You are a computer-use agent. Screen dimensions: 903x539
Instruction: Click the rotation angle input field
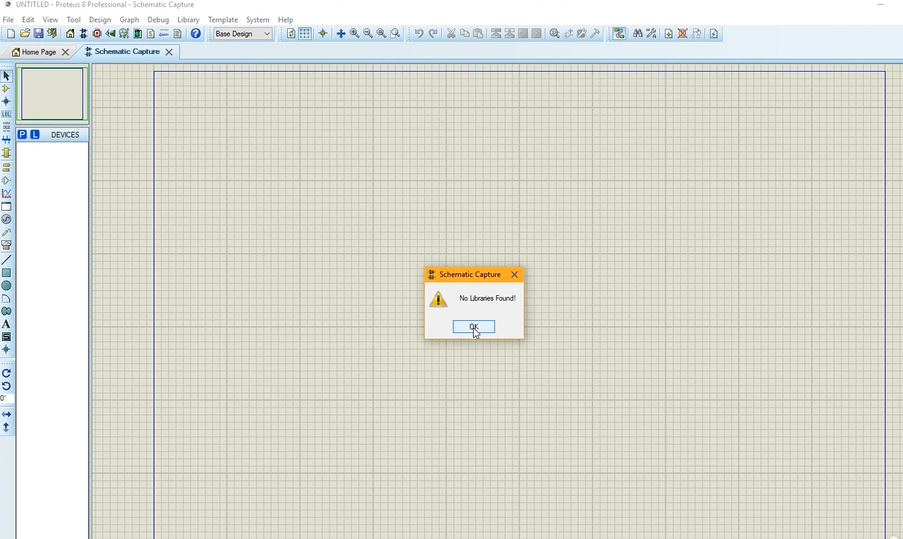[x=6, y=398]
